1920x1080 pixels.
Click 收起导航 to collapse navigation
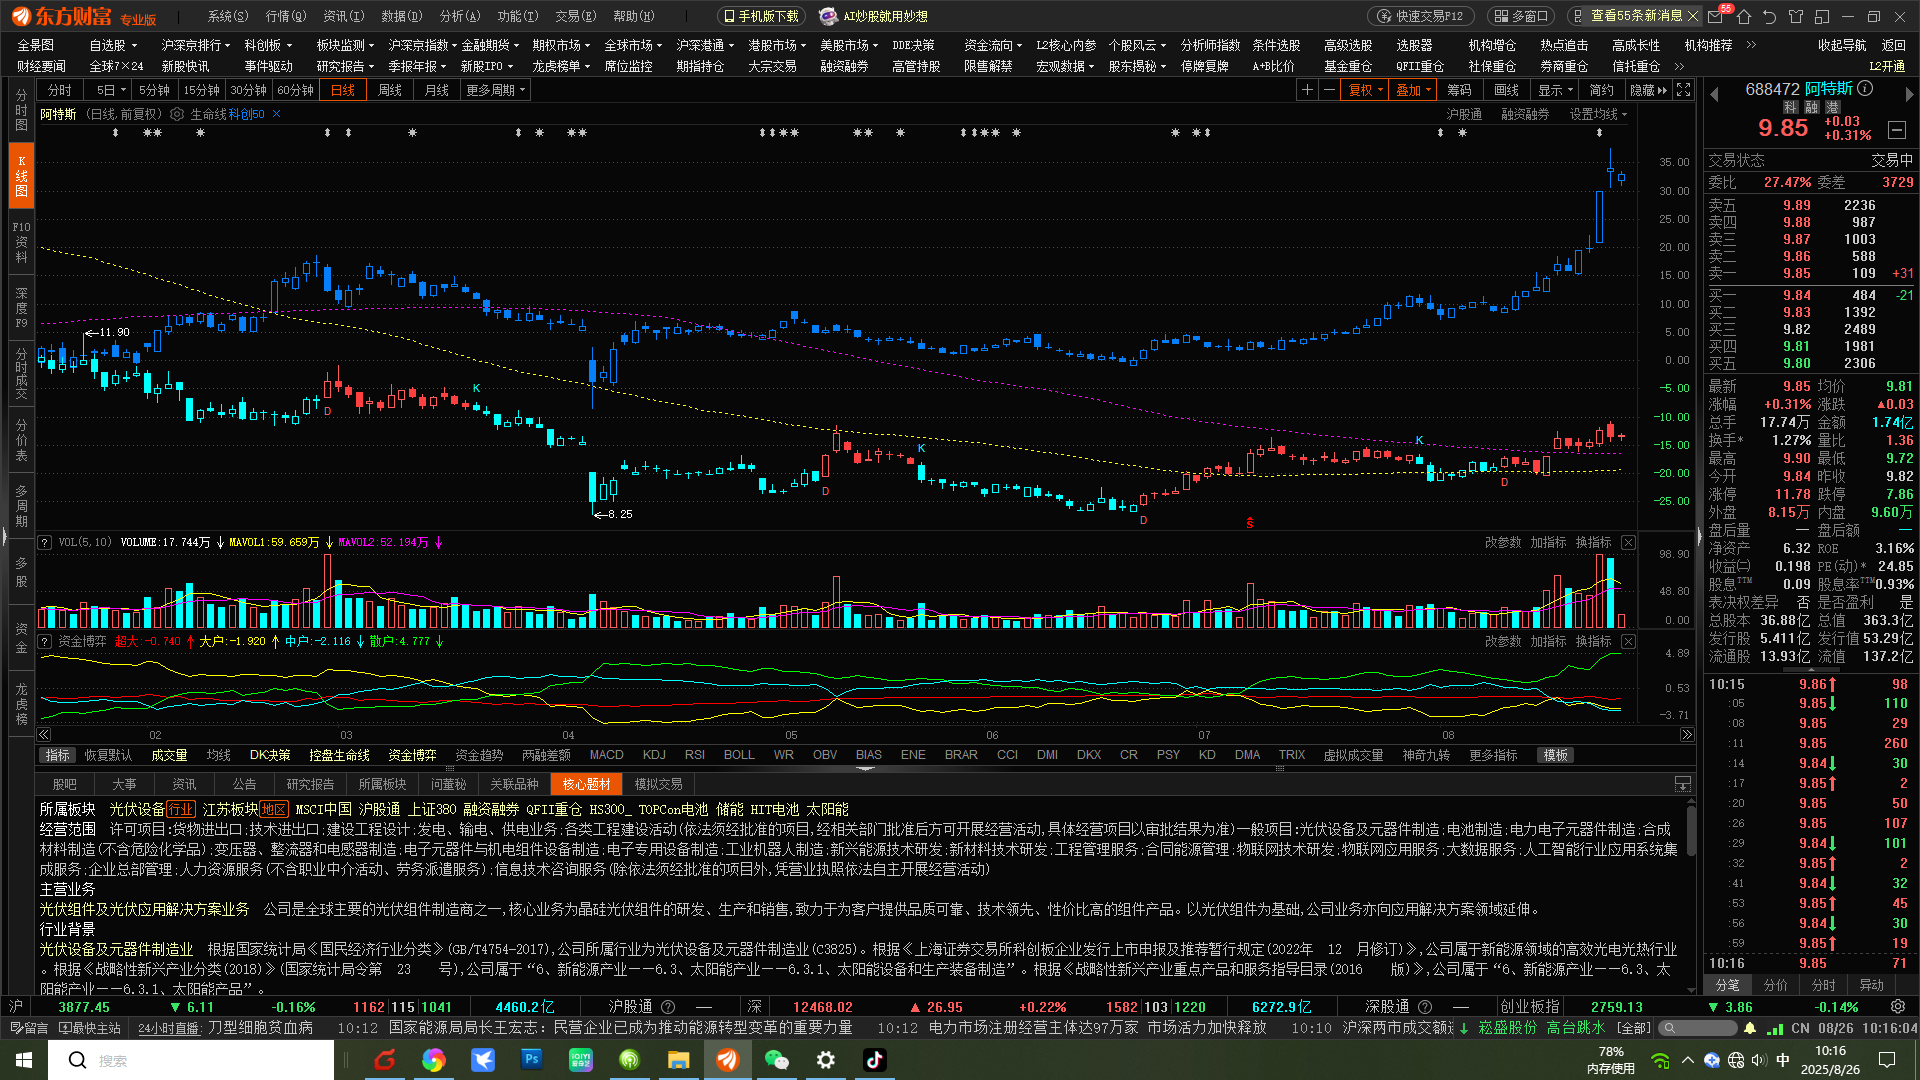click(1842, 45)
